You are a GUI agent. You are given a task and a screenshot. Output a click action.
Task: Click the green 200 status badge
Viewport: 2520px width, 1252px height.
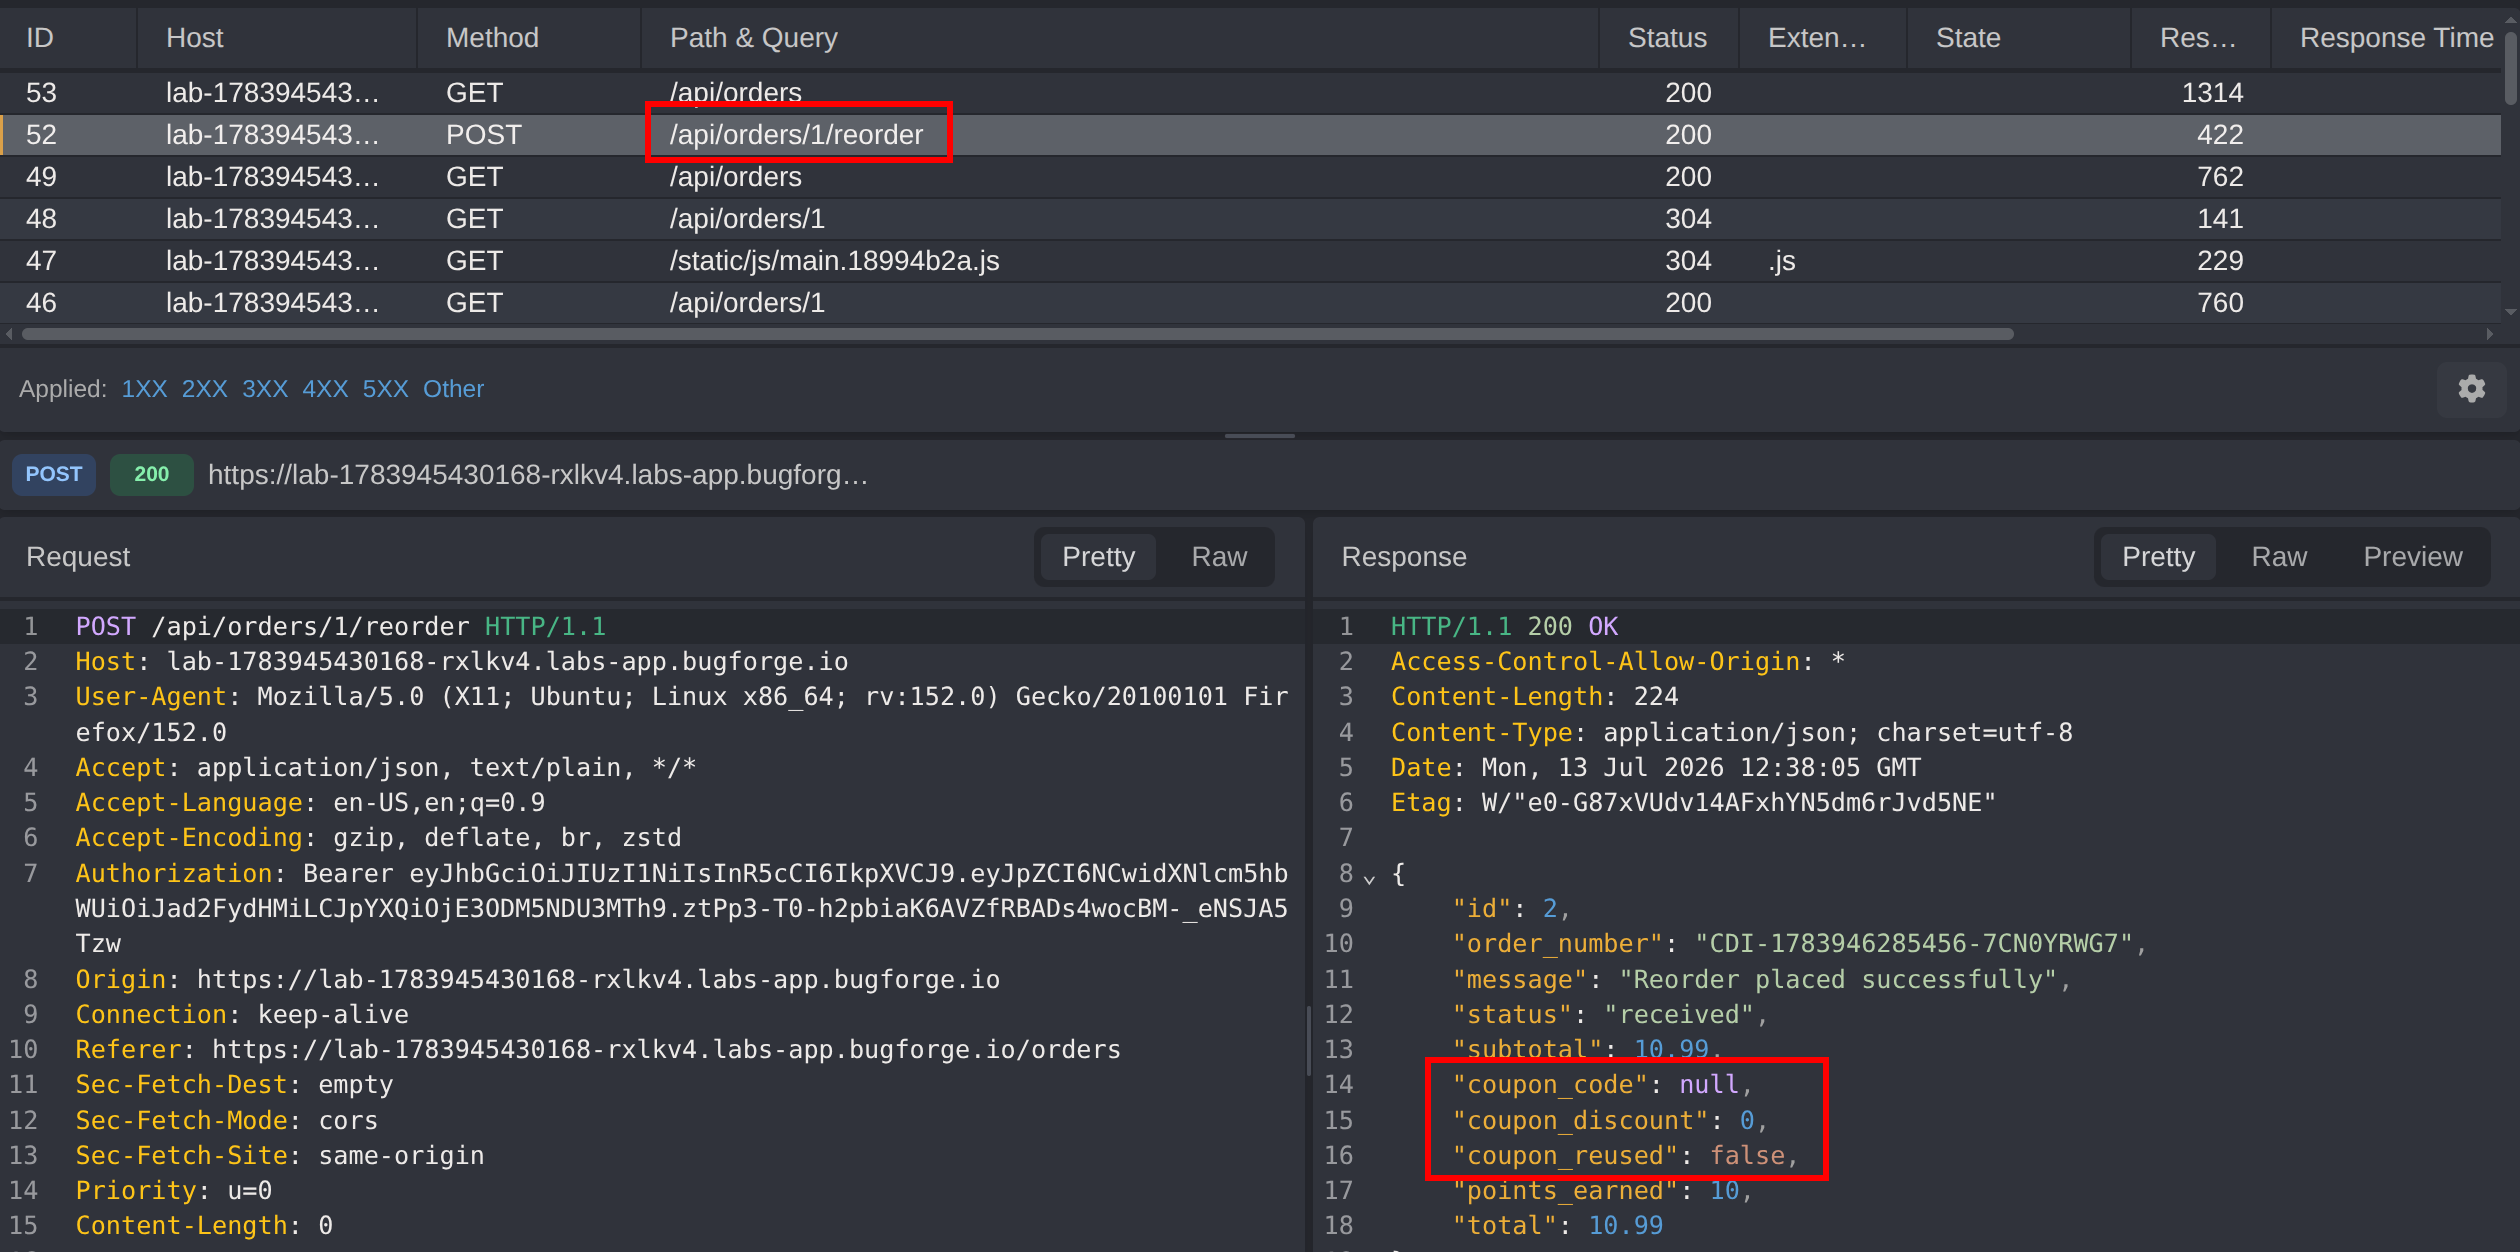pyautogui.click(x=151, y=474)
